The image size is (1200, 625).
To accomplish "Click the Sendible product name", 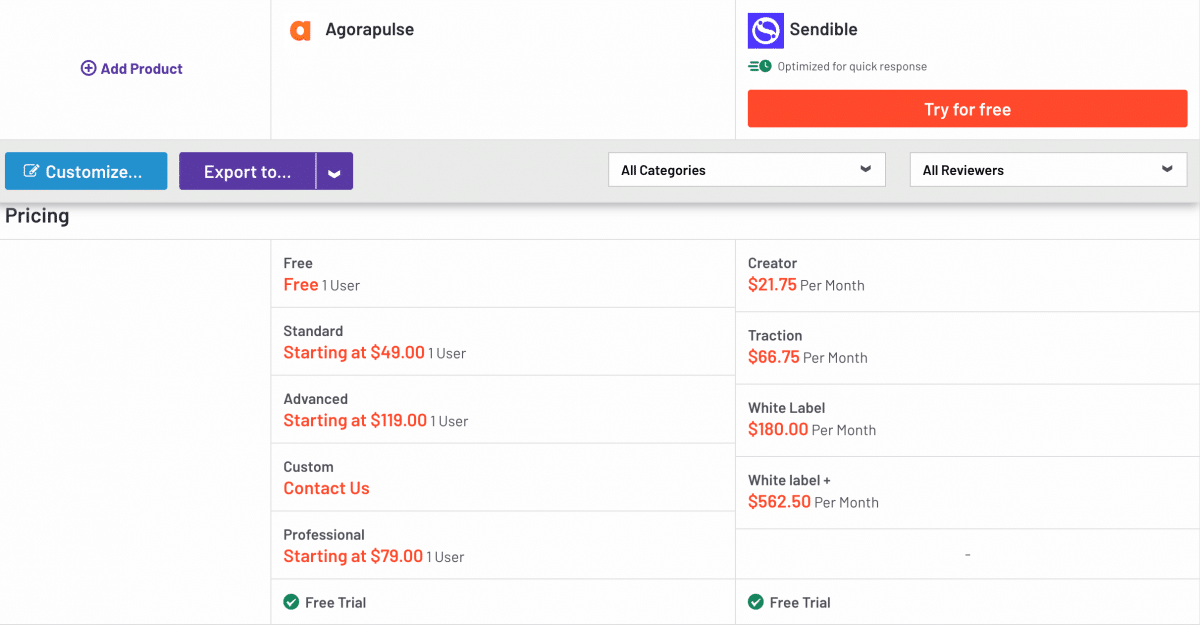I will (823, 30).
